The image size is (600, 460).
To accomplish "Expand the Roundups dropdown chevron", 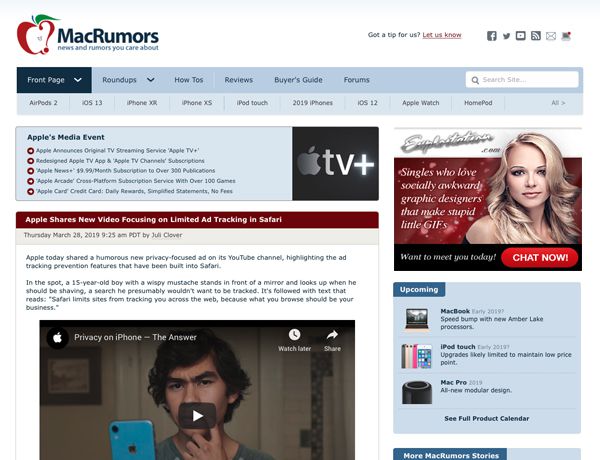I will click(x=151, y=80).
